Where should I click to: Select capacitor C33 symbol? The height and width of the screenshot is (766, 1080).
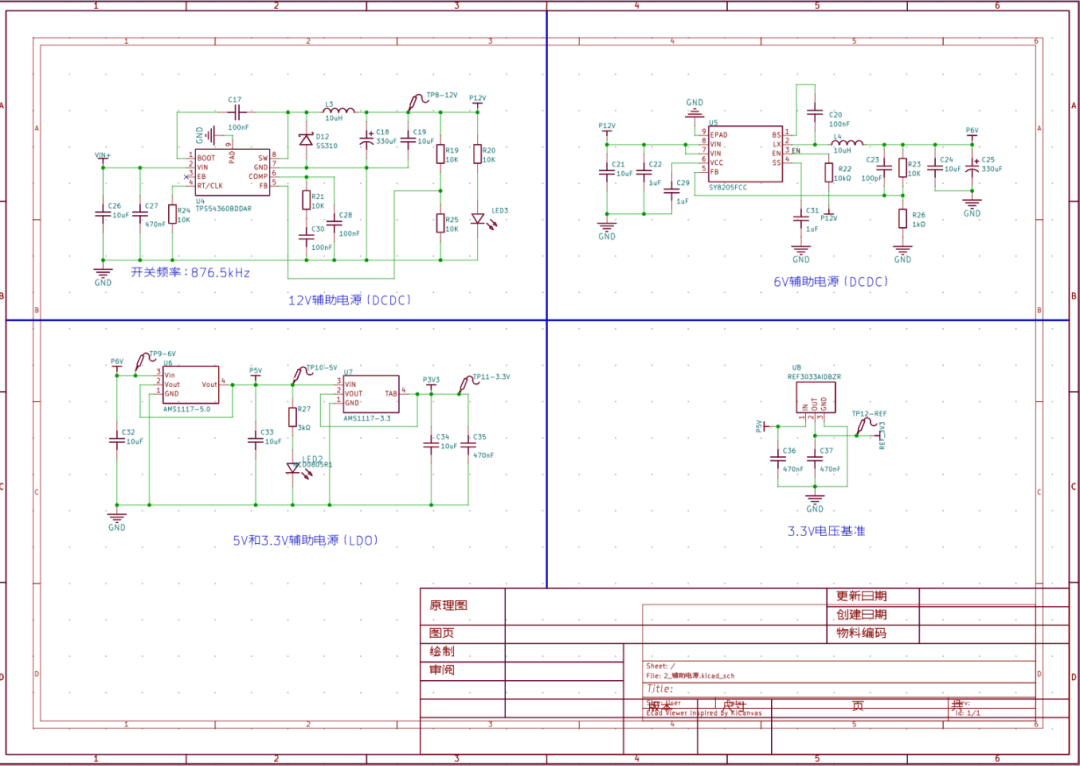coord(256,439)
